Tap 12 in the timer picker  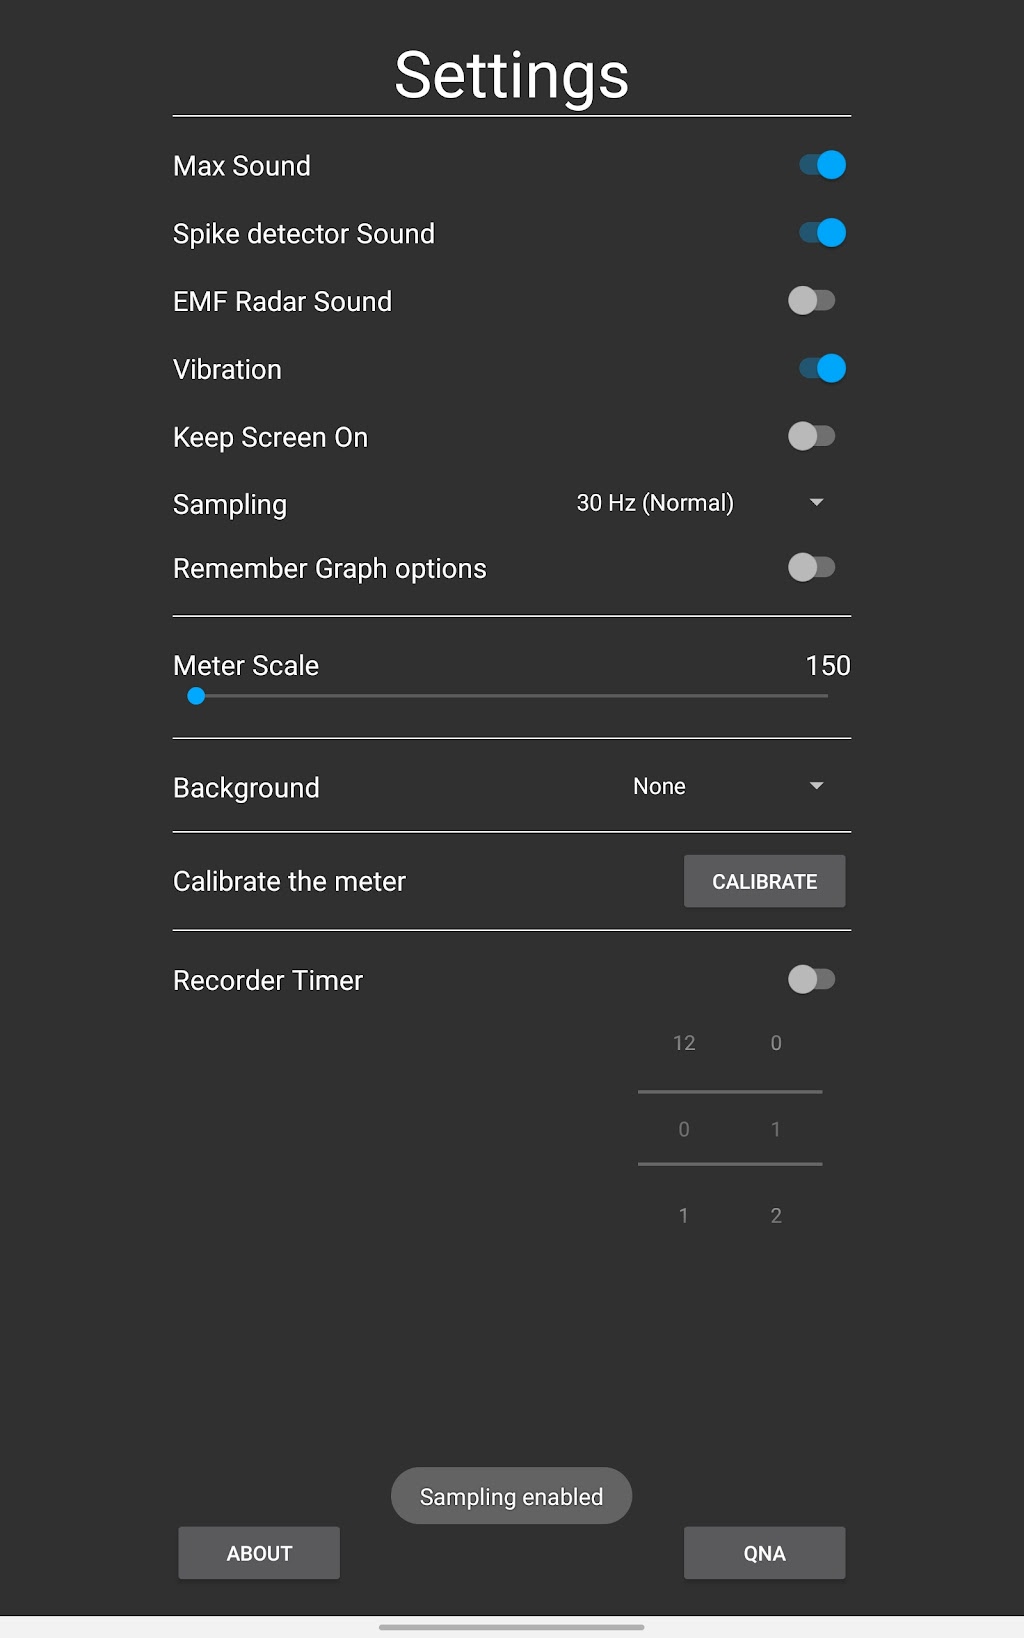[x=684, y=1043]
